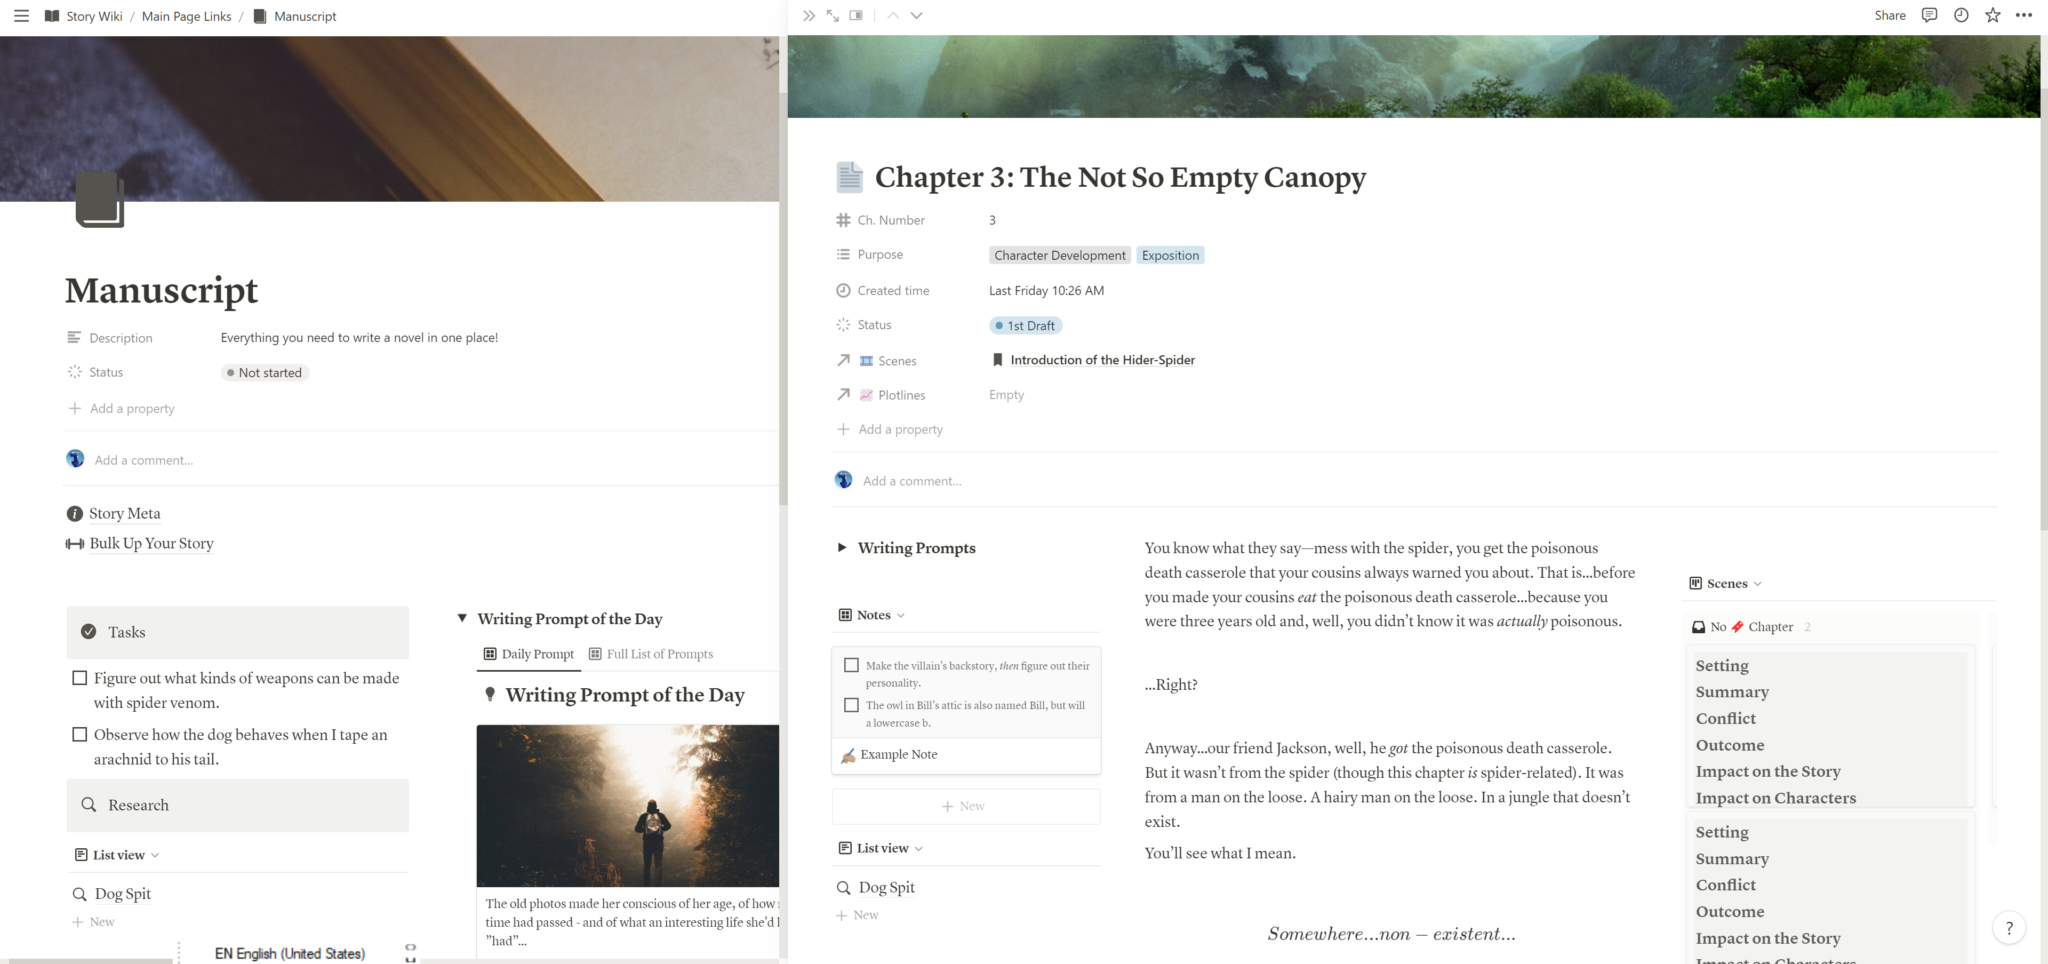Click the Share button
This screenshot has height=964, width=2048.
(x=1889, y=15)
